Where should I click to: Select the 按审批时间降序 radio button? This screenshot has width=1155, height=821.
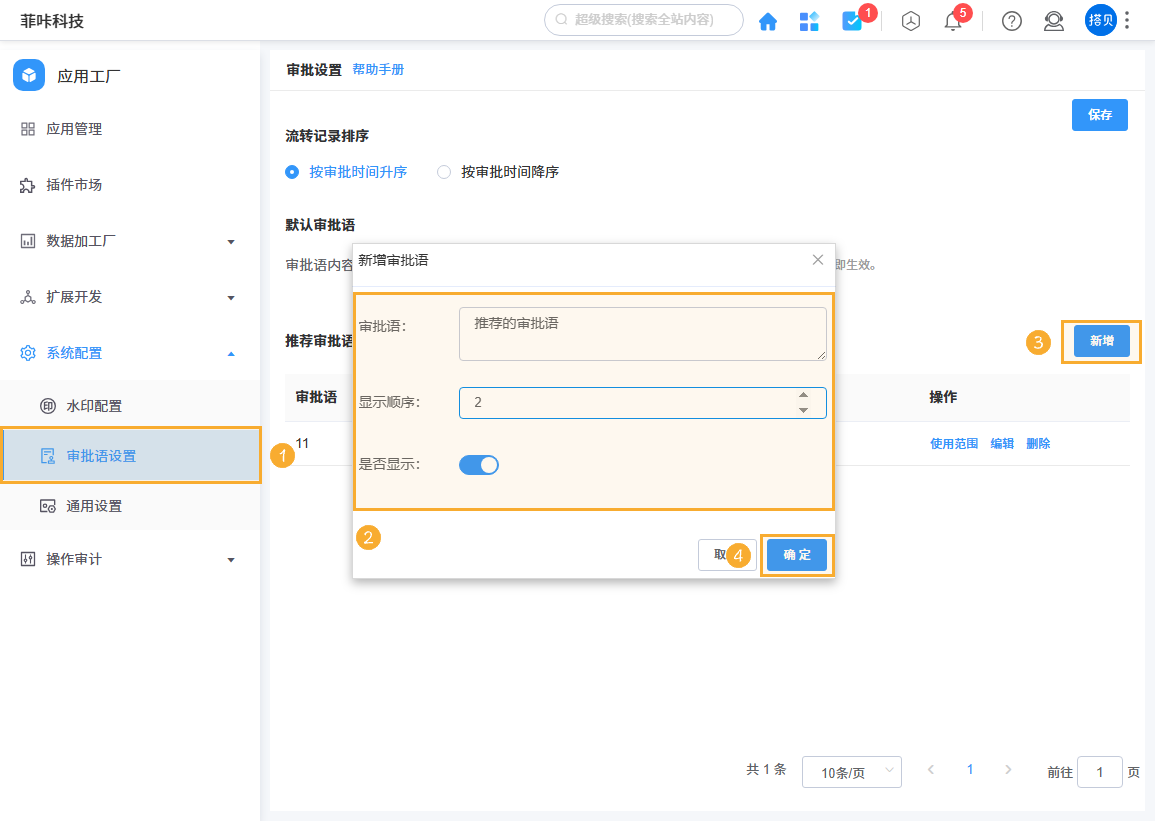(443, 172)
